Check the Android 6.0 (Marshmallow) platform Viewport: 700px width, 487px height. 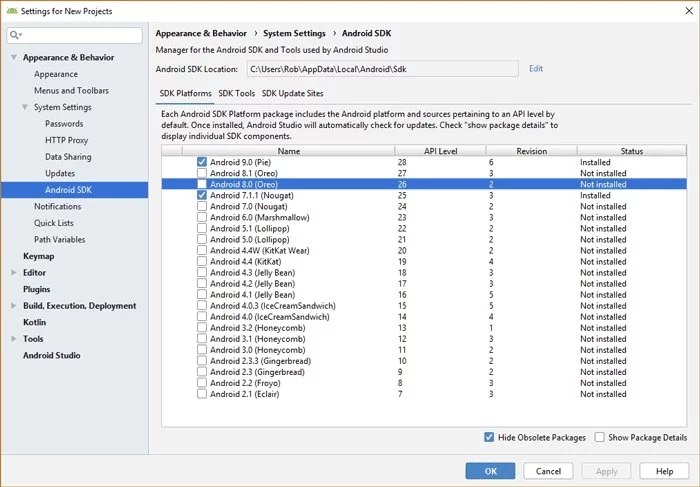(203, 217)
